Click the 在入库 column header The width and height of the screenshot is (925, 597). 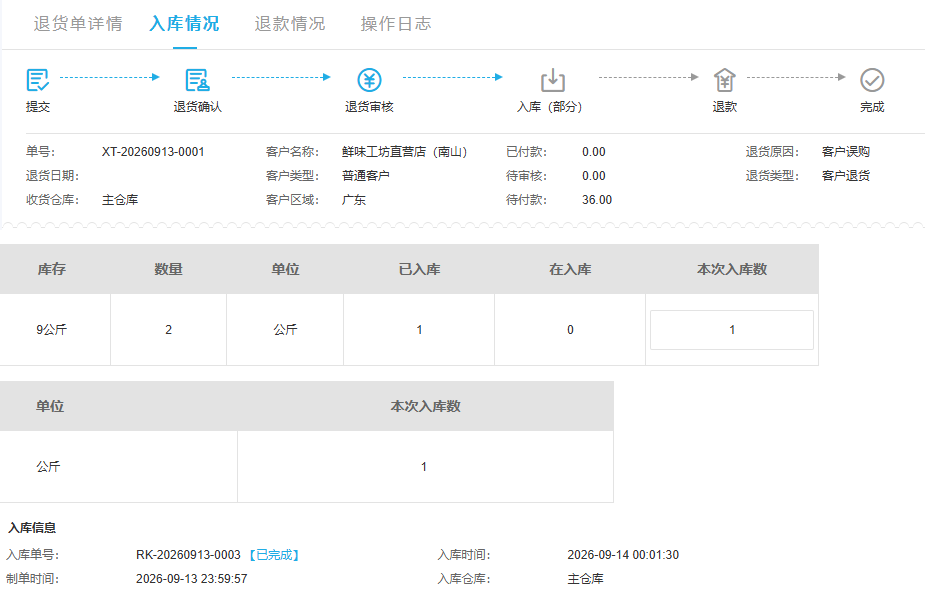pyautogui.click(x=570, y=269)
